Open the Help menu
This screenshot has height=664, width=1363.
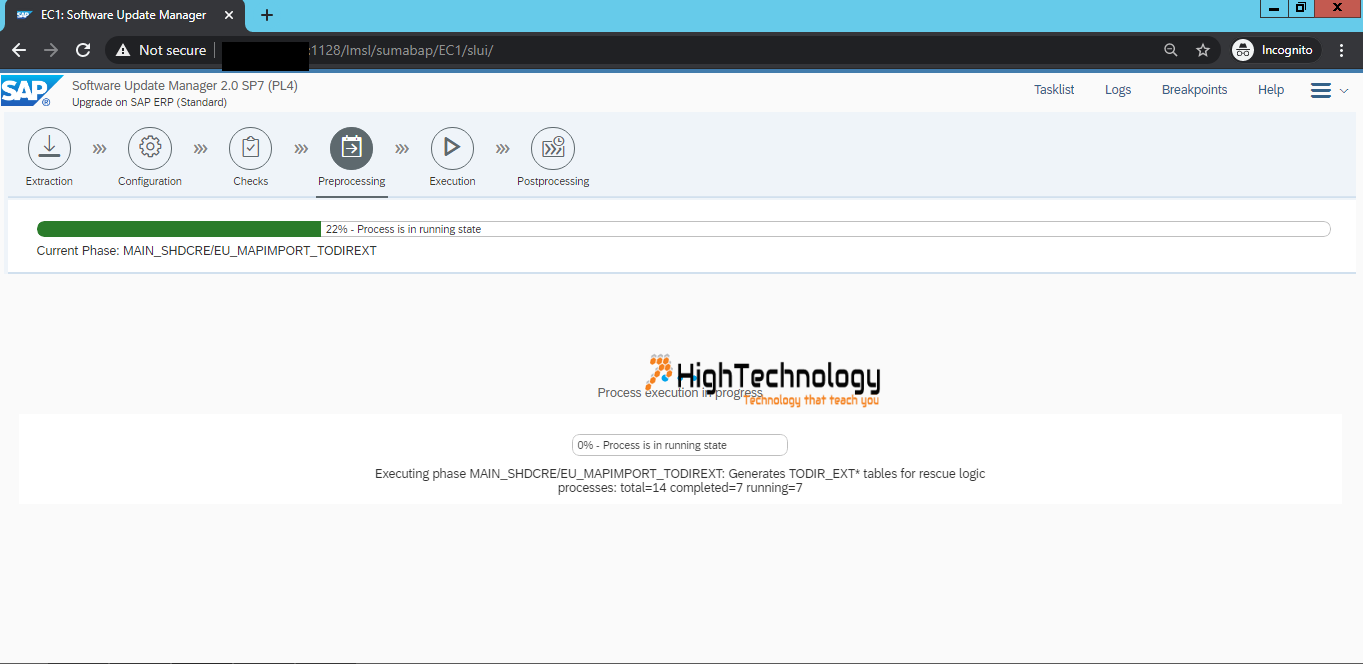pyautogui.click(x=1271, y=90)
